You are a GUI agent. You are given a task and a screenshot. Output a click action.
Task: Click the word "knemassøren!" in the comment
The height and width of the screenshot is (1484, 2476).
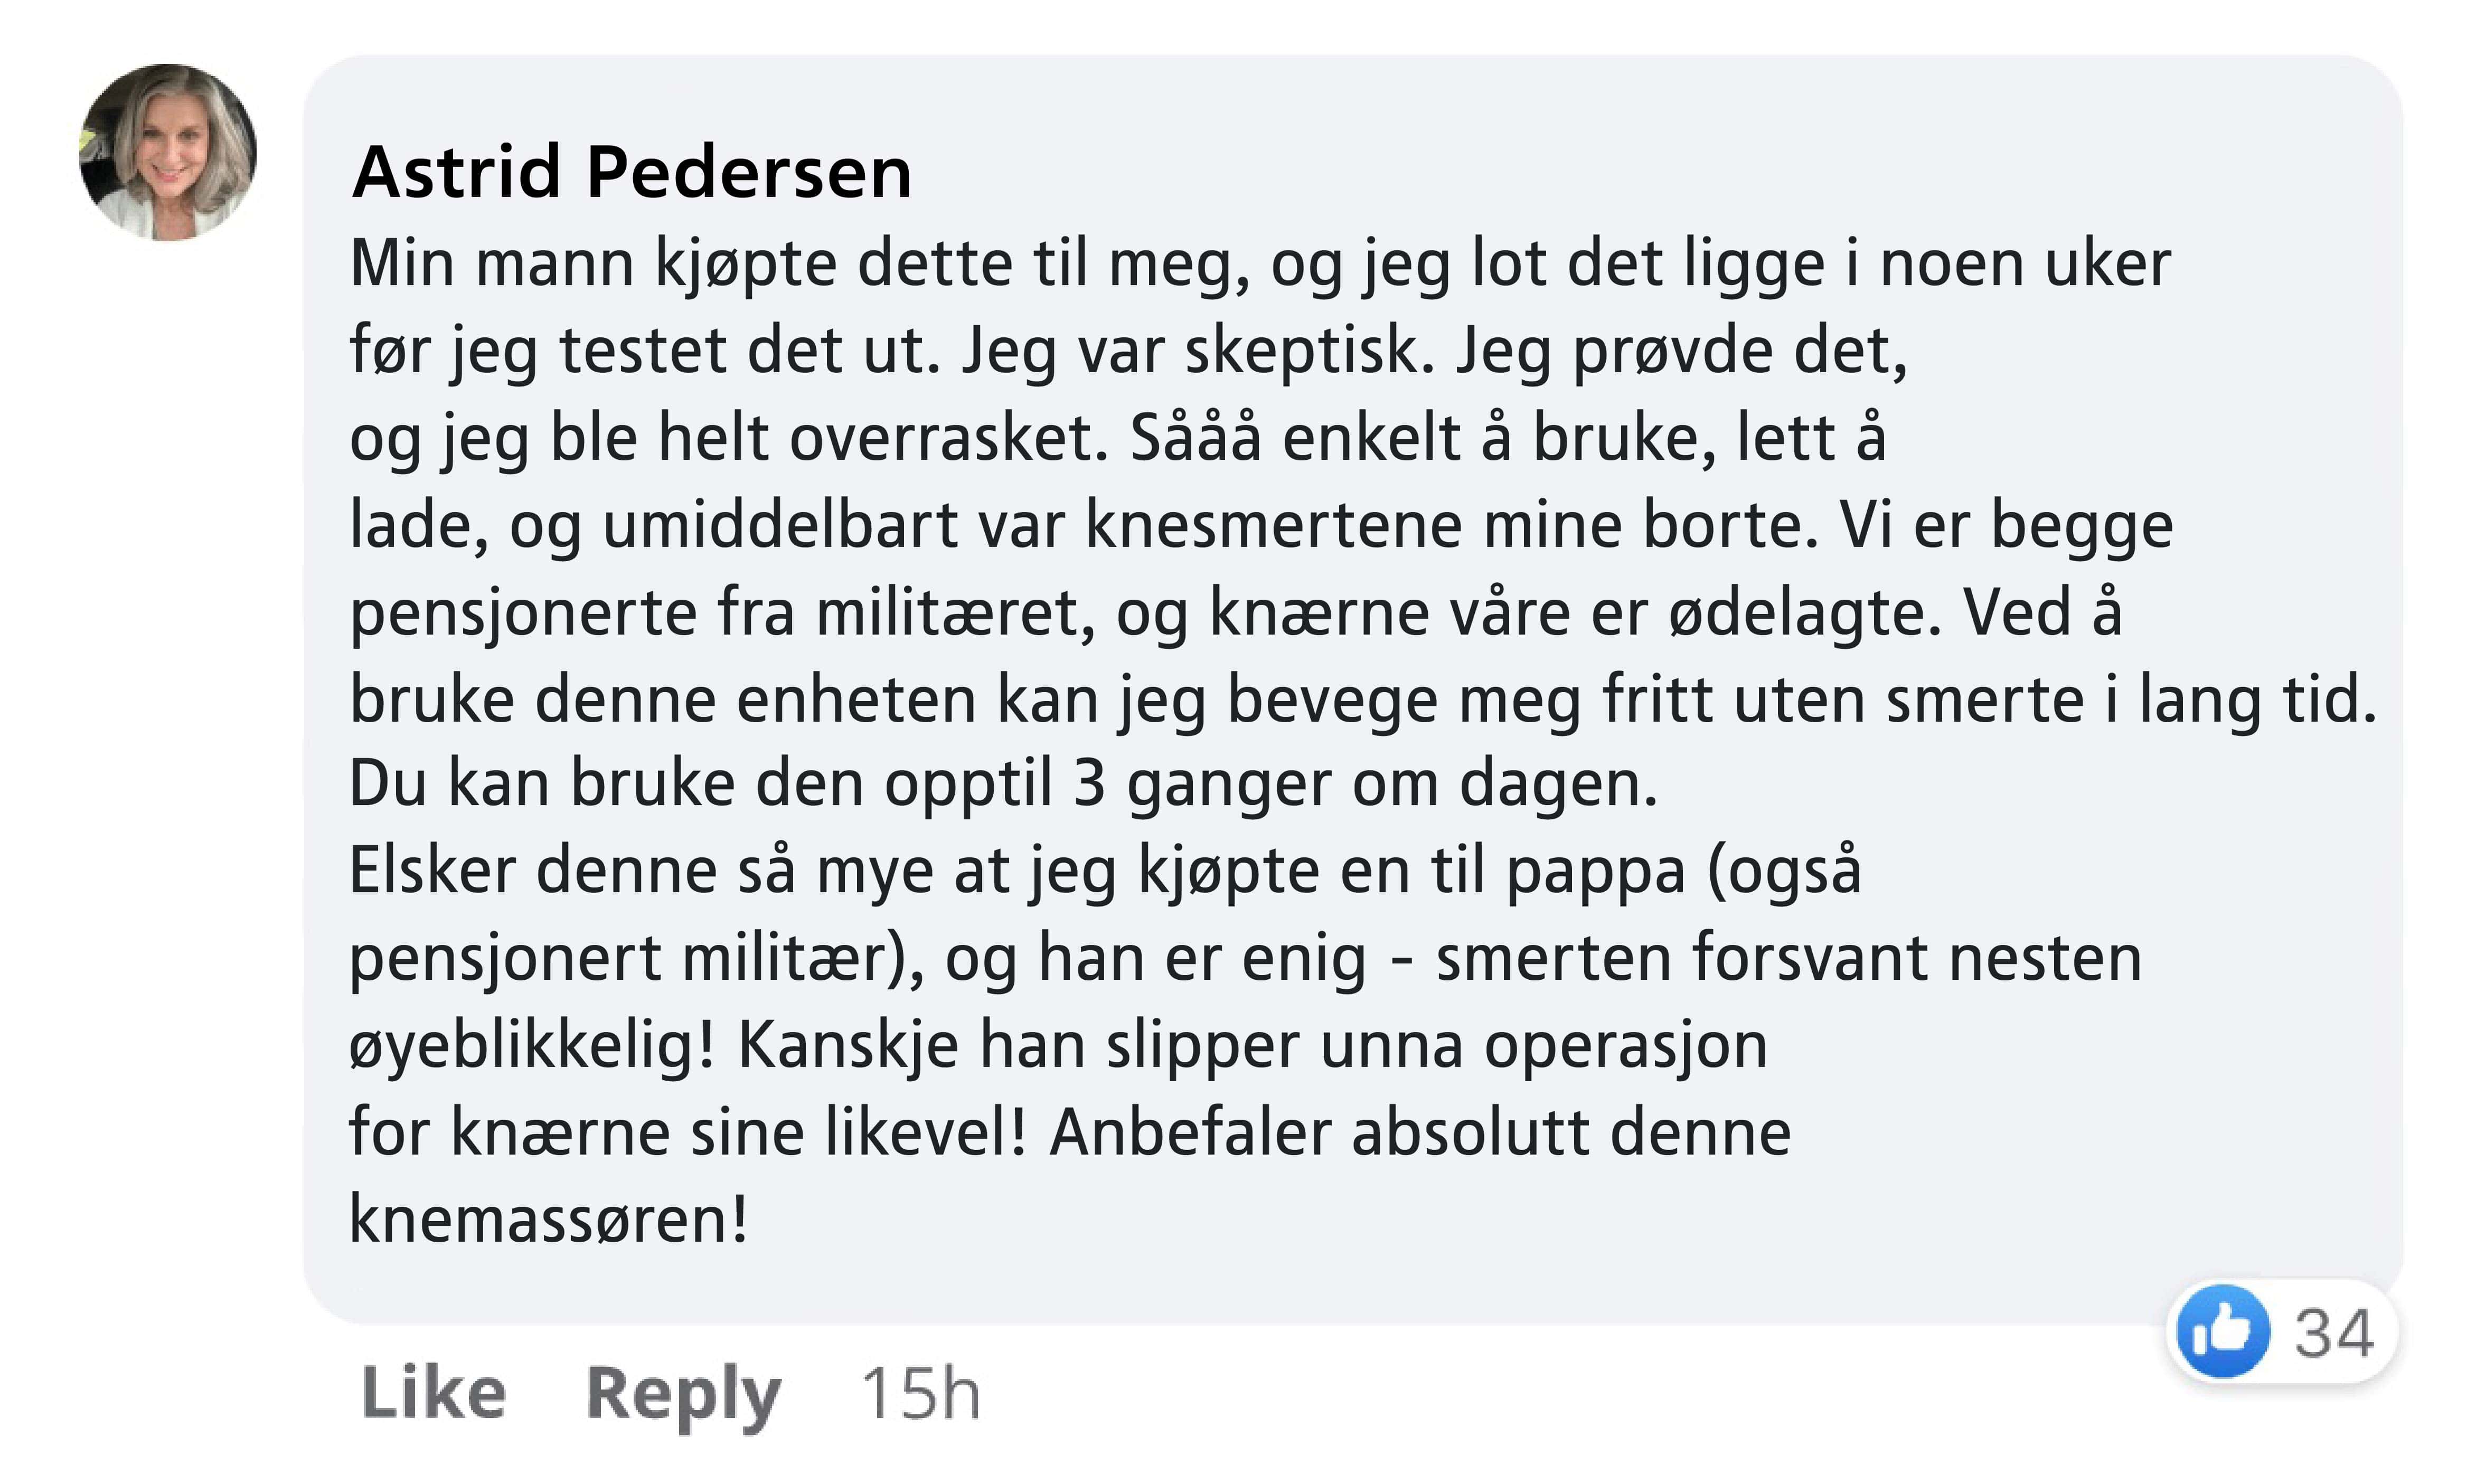(x=548, y=1220)
